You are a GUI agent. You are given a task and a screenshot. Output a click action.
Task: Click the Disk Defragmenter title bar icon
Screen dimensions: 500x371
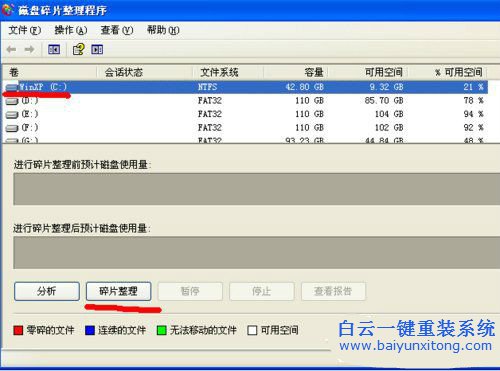tap(8, 10)
